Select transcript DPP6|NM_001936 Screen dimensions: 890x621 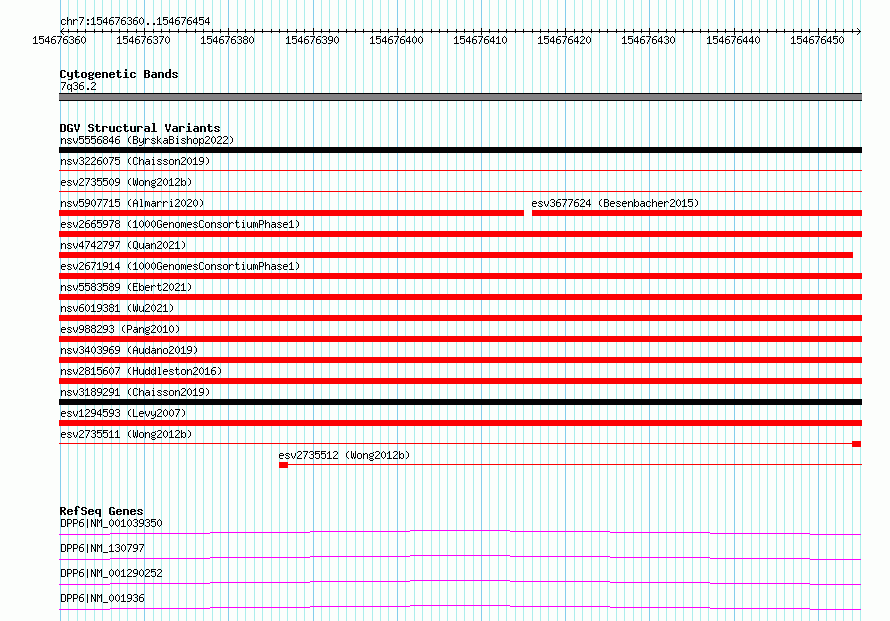[x=102, y=598]
